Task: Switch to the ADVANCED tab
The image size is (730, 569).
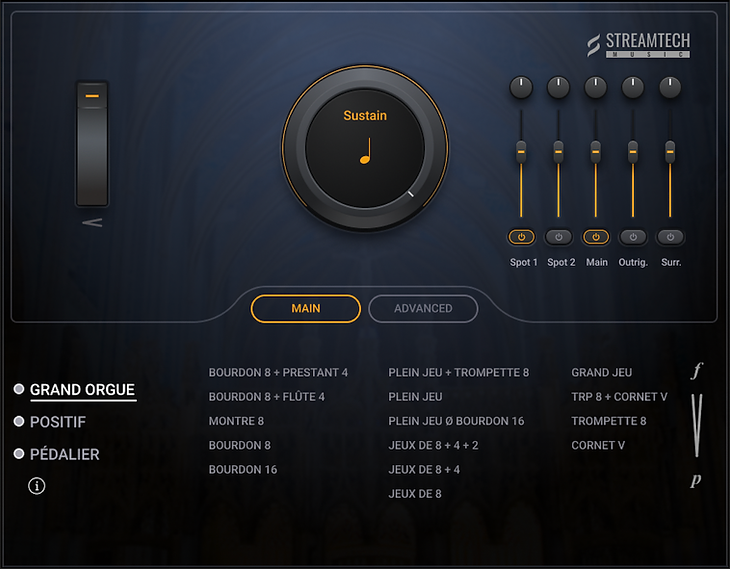Action: click(x=423, y=308)
